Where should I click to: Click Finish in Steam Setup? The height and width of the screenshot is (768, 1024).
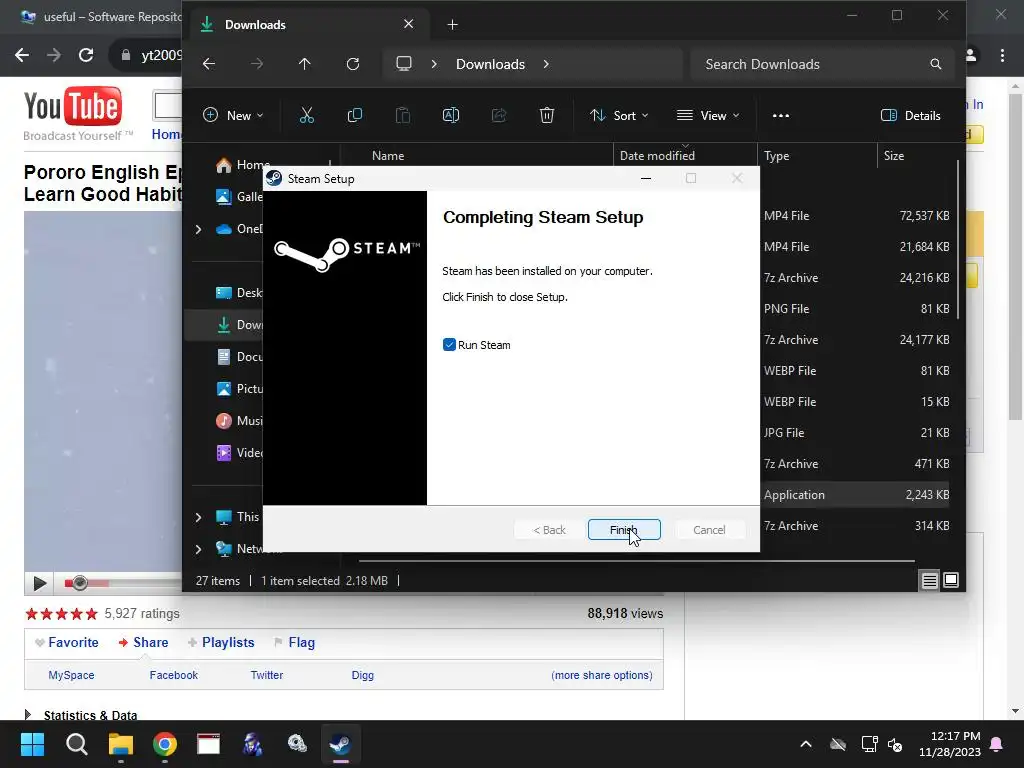point(624,530)
